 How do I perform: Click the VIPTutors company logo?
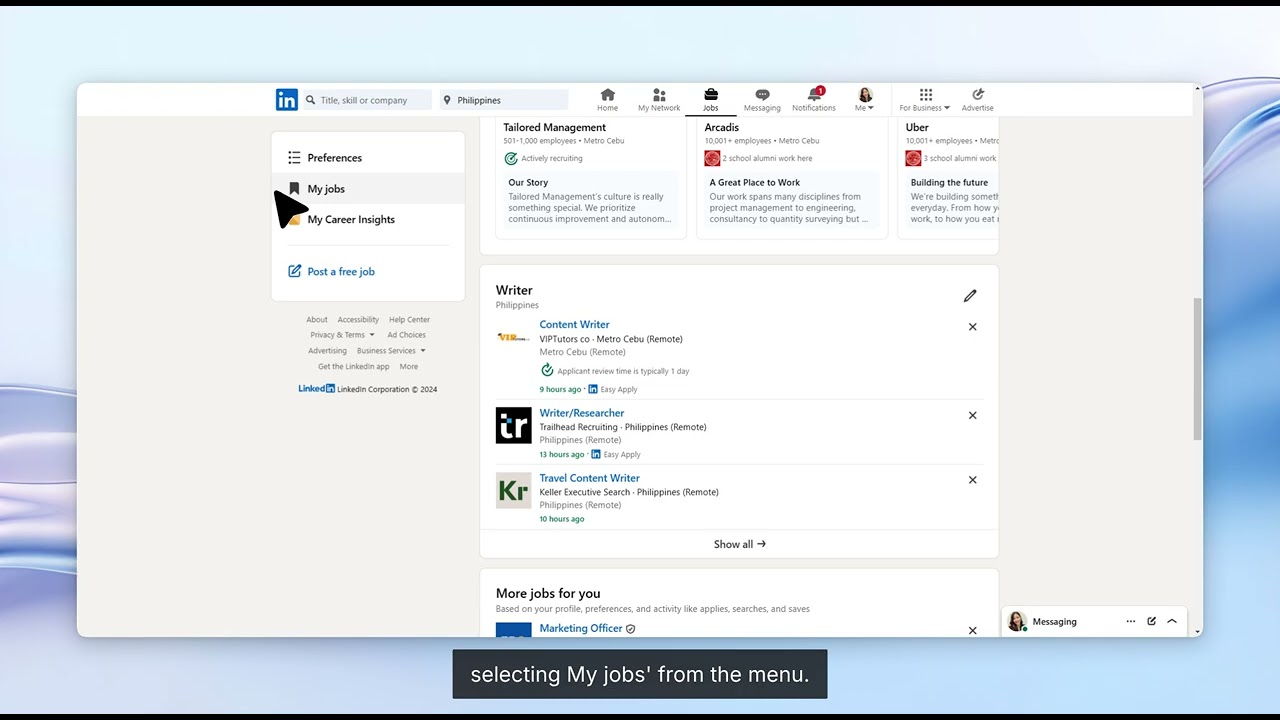pyautogui.click(x=513, y=337)
